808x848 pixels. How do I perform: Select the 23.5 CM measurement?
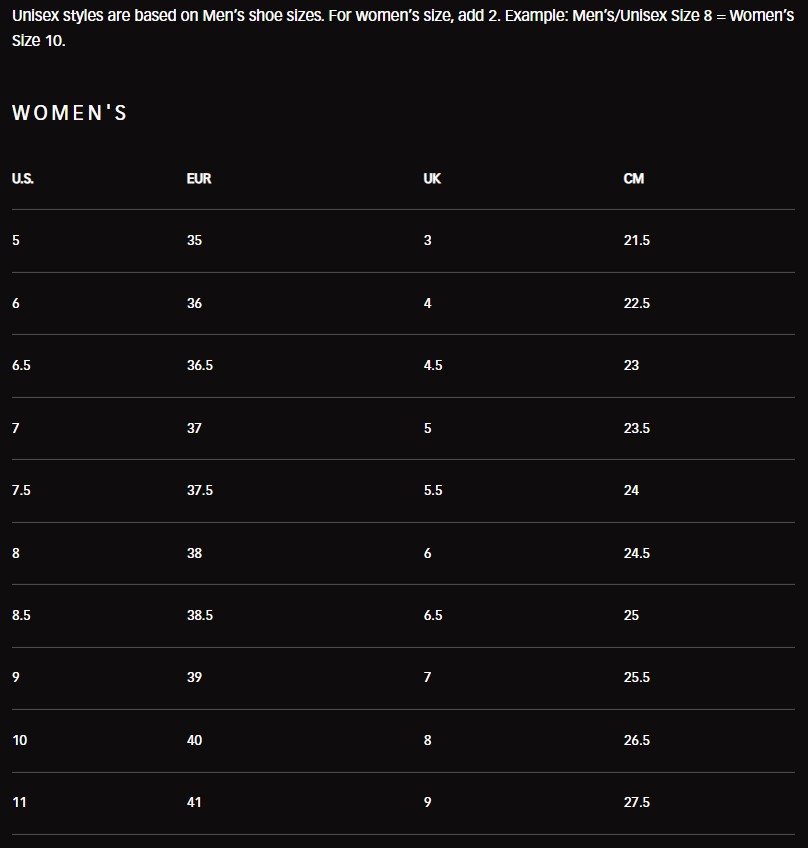pos(637,428)
